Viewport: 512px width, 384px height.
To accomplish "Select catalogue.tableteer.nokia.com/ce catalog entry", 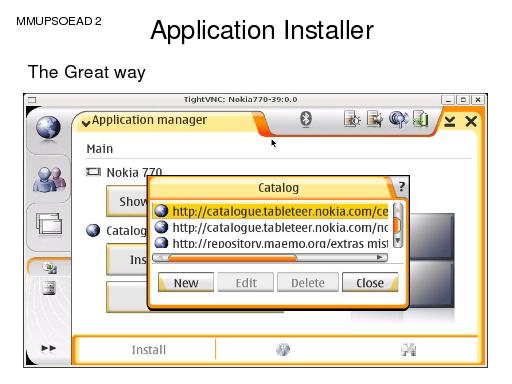I will (271, 211).
